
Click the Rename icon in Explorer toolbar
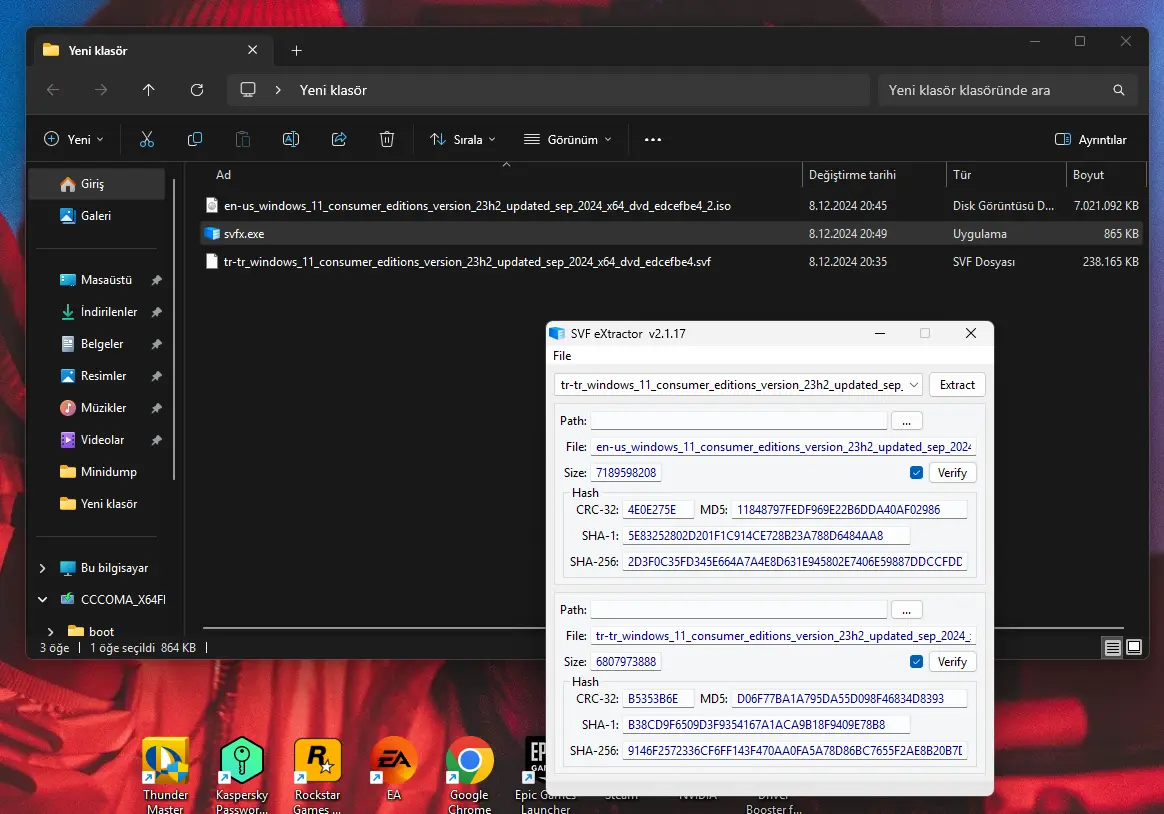tap(291, 139)
